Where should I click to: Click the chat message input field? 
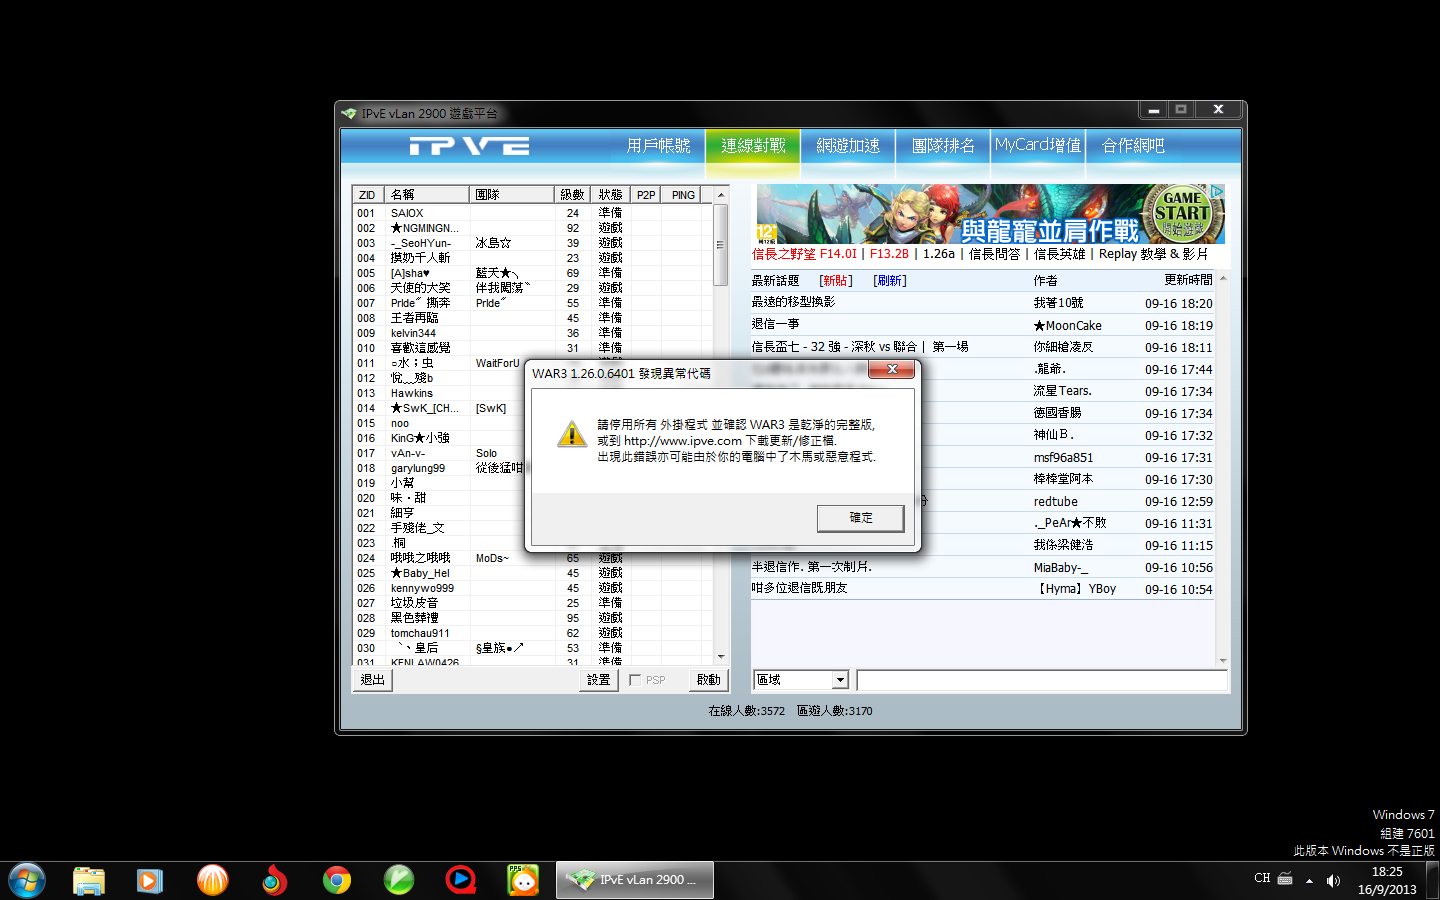click(1041, 680)
